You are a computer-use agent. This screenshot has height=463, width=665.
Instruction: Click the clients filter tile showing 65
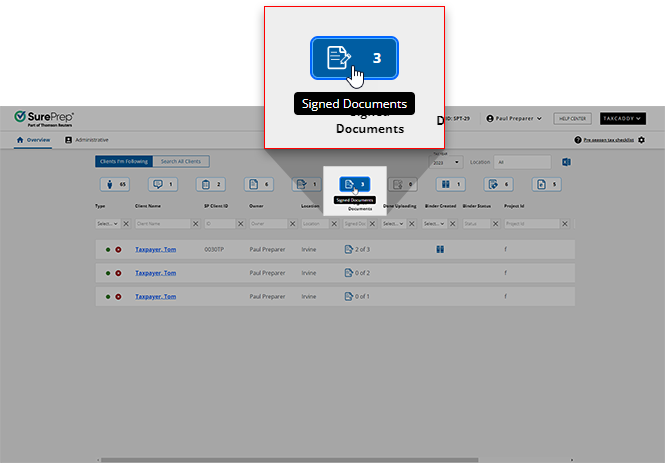(x=115, y=184)
